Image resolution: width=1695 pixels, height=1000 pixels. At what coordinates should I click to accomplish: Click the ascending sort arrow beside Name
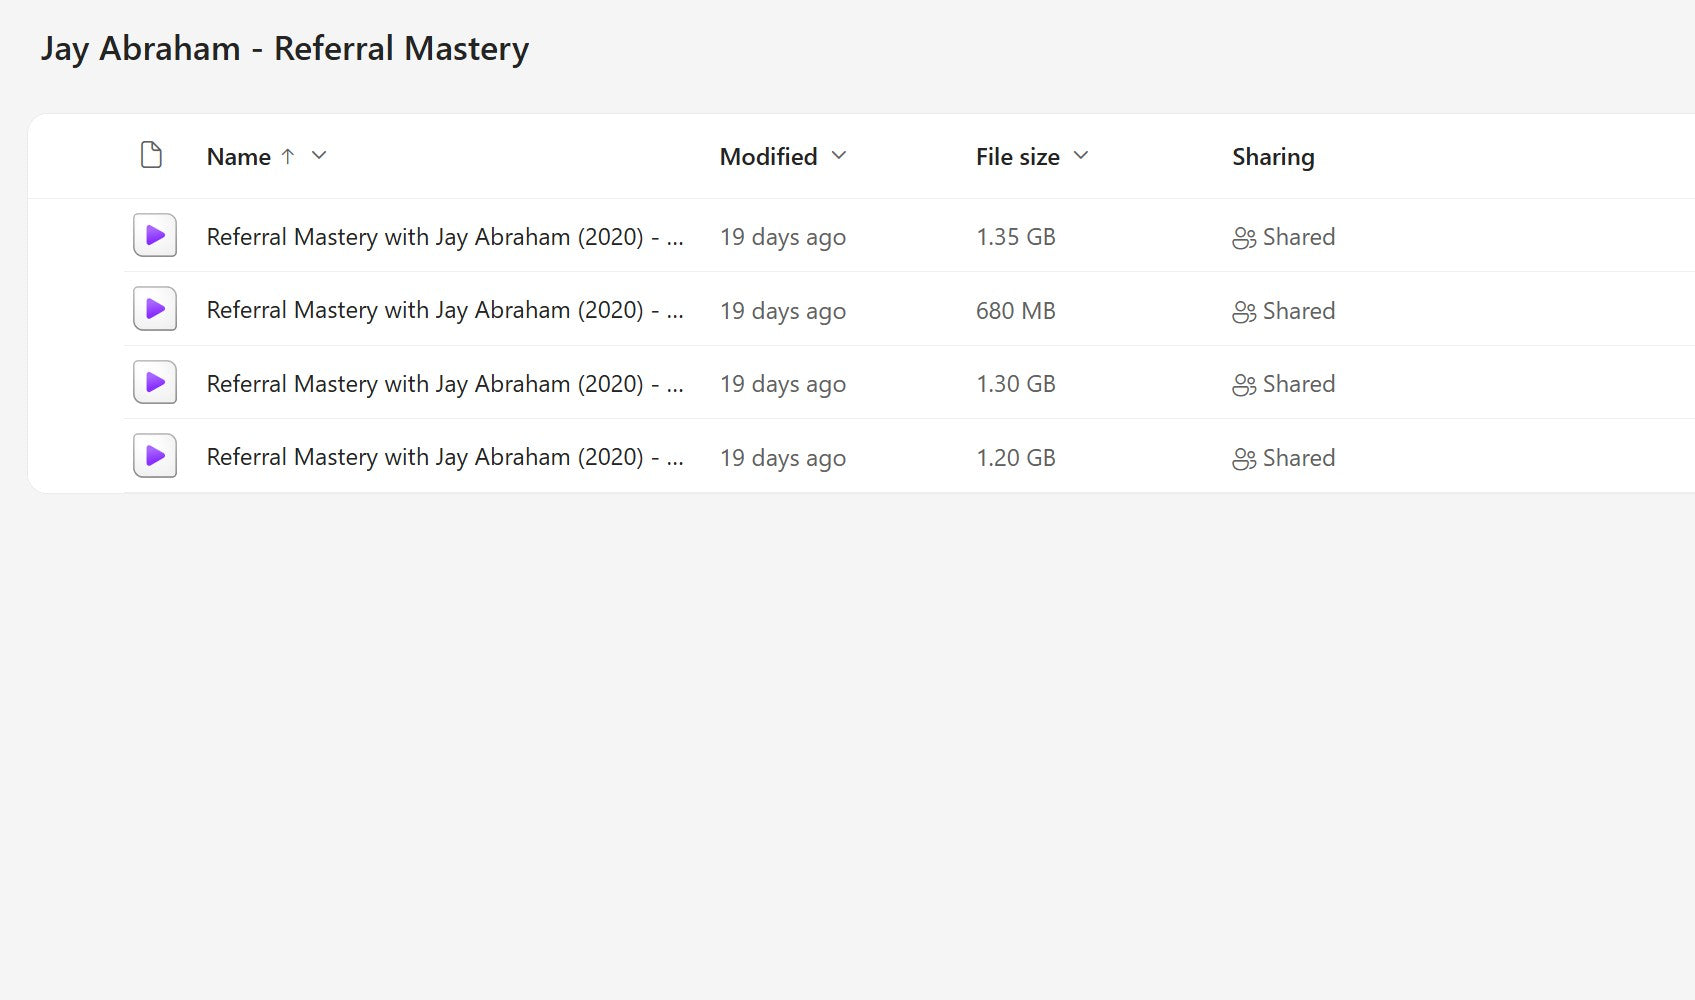pyautogui.click(x=287, y=156)
